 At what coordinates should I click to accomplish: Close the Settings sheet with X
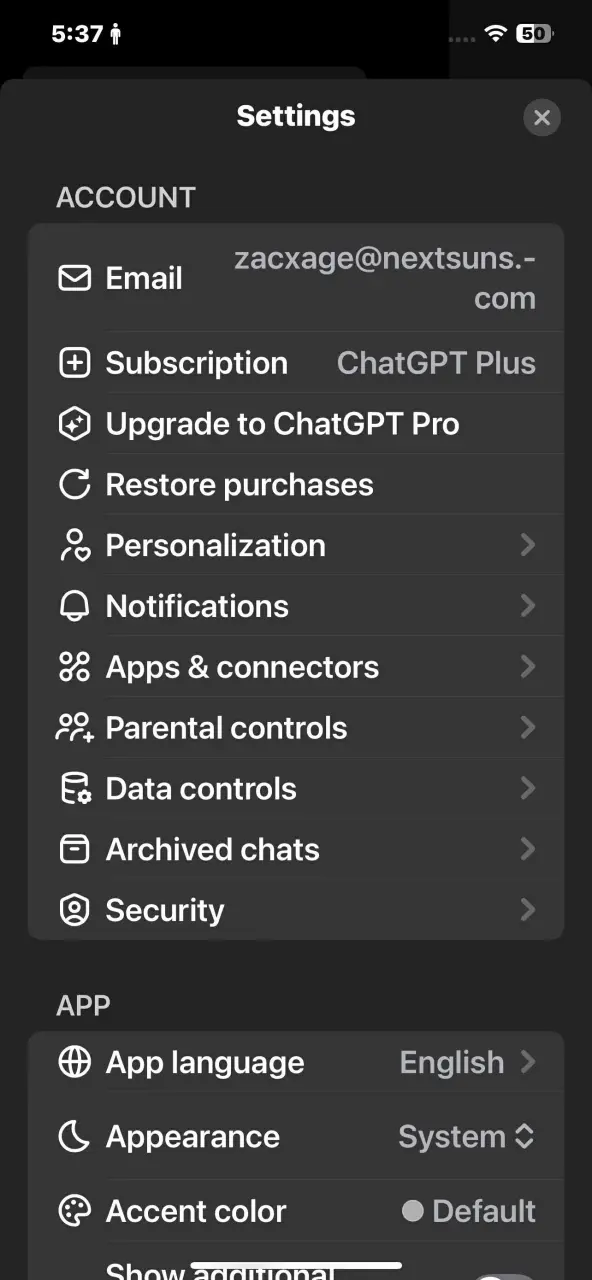542,118
